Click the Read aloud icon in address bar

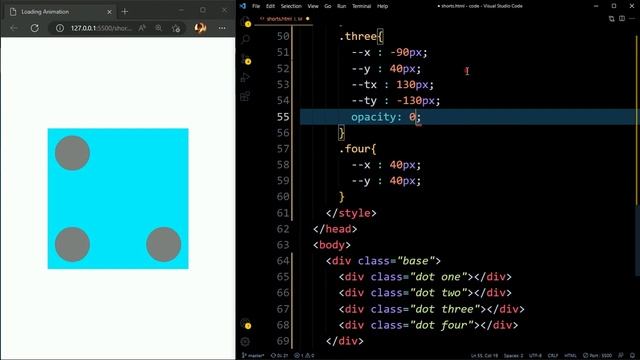pos(142,28)
